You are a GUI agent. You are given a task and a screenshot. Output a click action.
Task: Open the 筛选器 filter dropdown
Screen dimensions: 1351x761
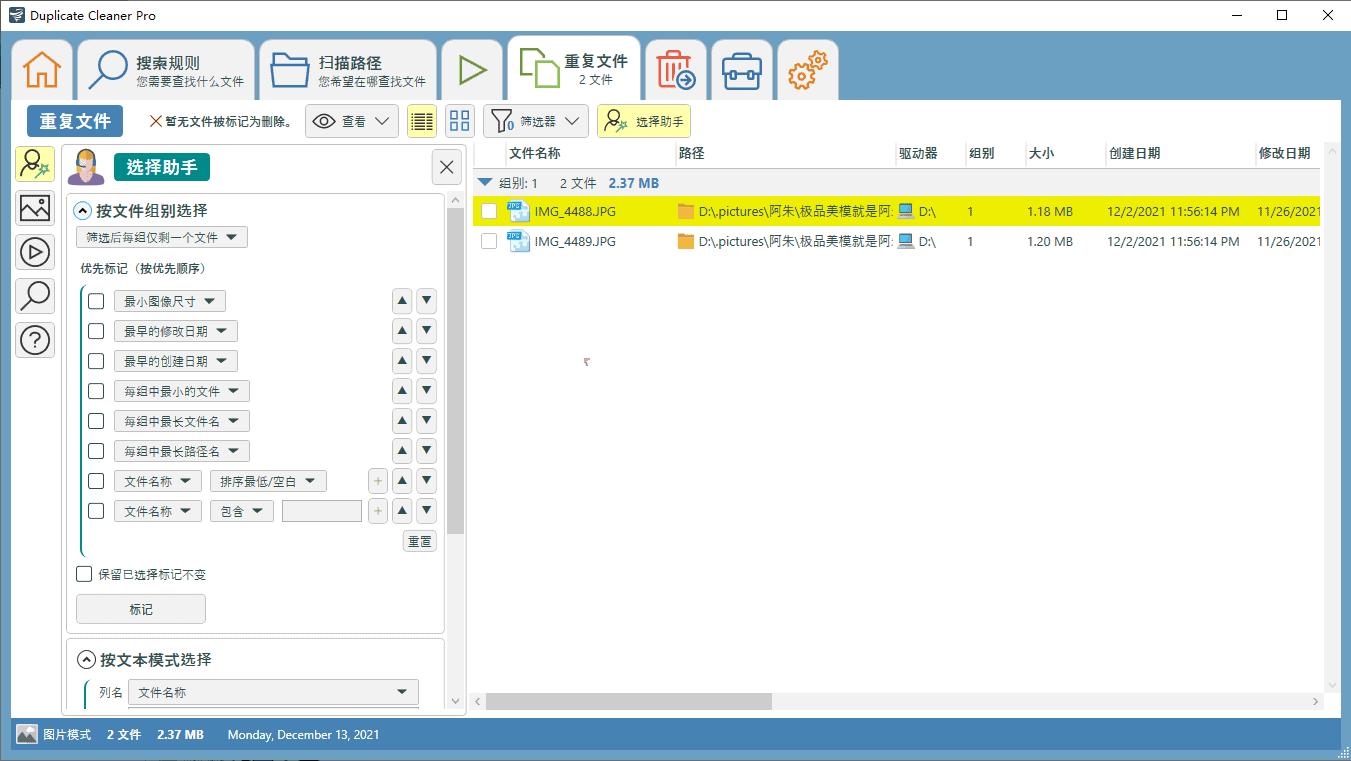(535, 121)
